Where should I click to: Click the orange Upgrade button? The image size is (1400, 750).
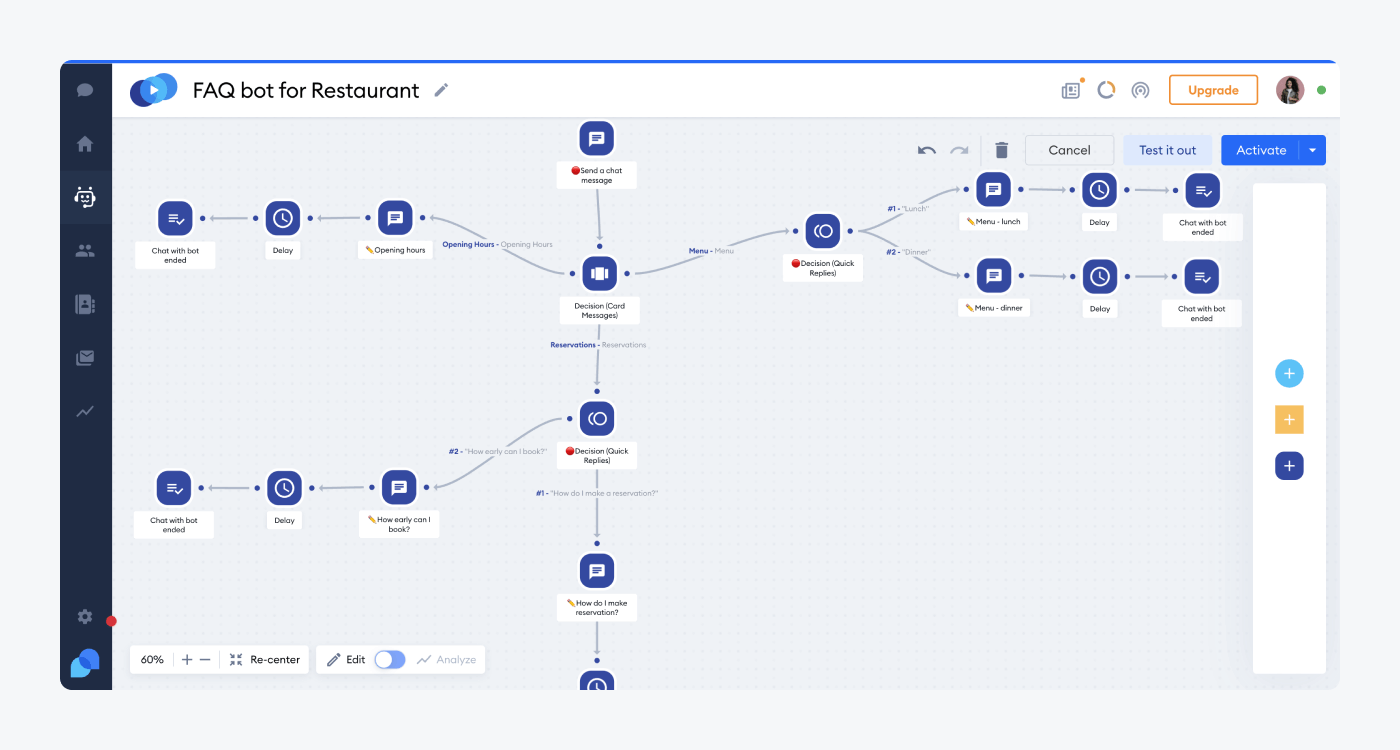1213,90
